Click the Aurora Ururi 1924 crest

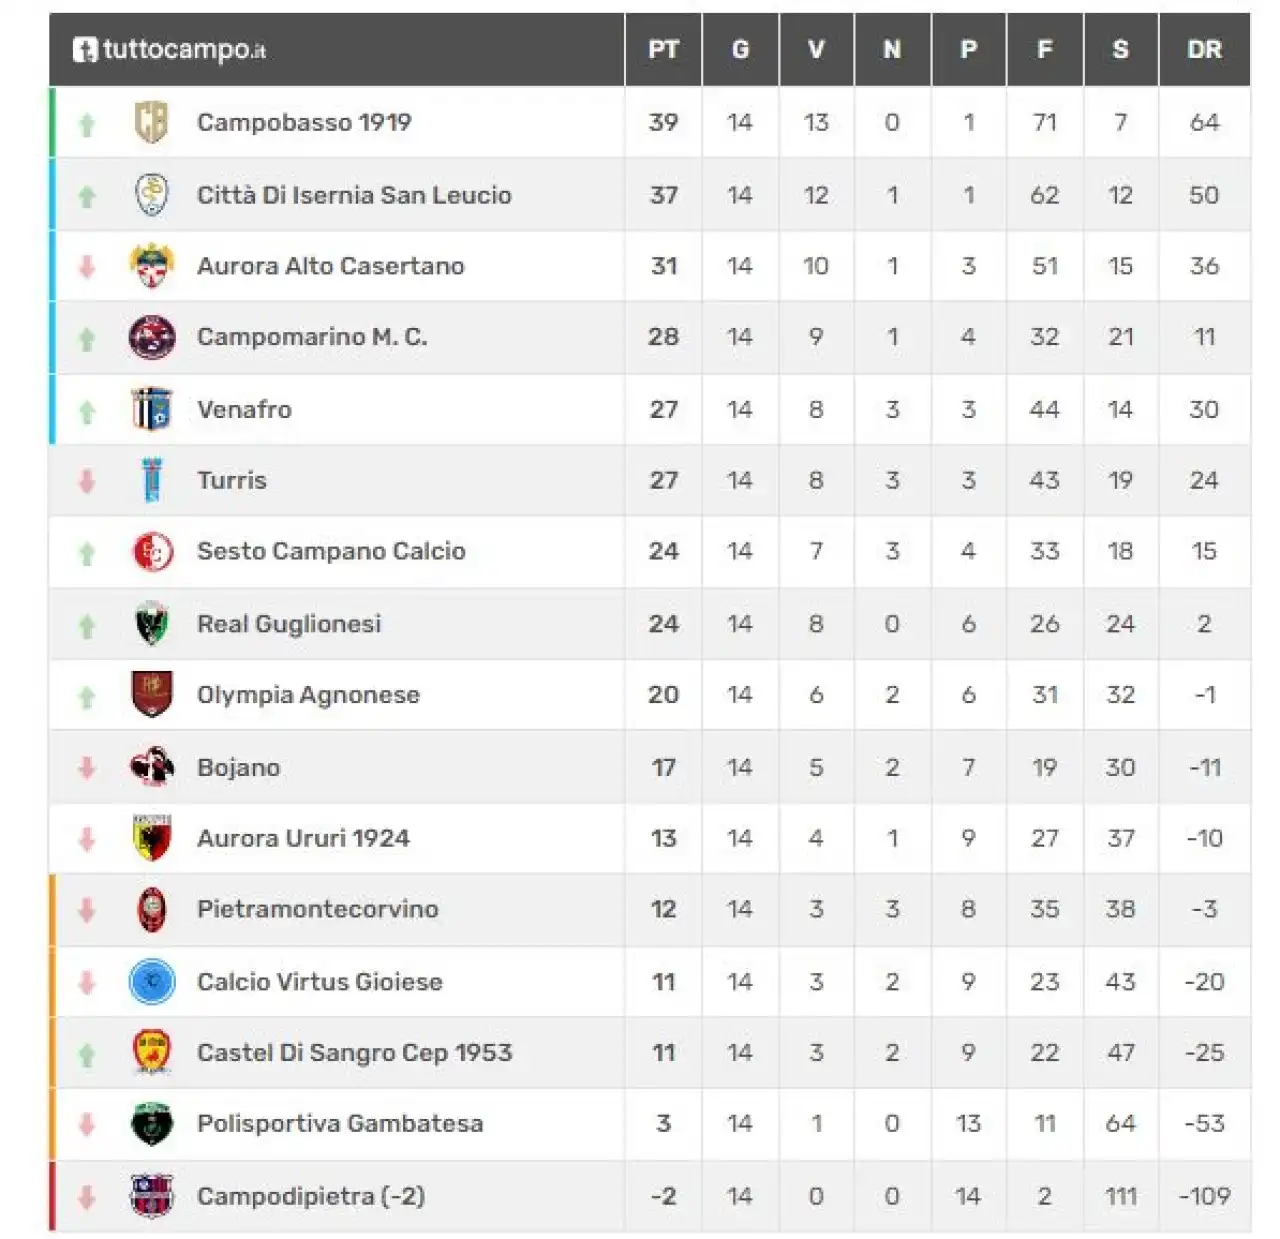[152, 838]
